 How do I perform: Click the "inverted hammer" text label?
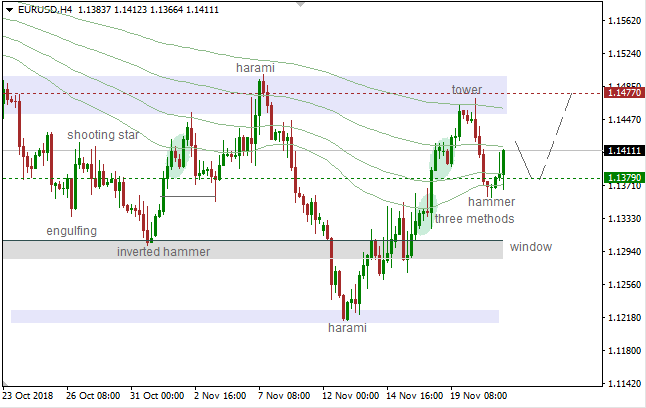point(163,252)
